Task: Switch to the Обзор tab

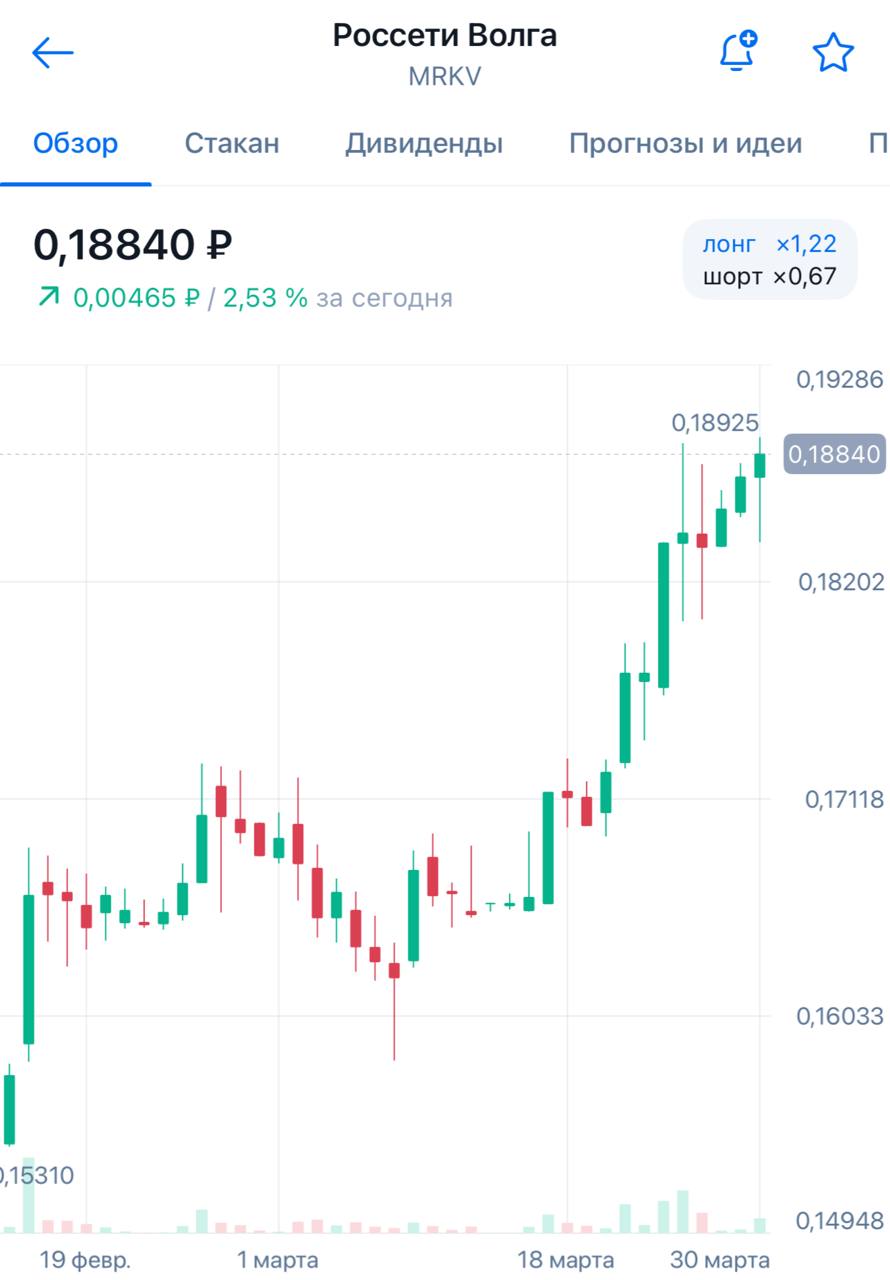Action: [x=76, y=143]
